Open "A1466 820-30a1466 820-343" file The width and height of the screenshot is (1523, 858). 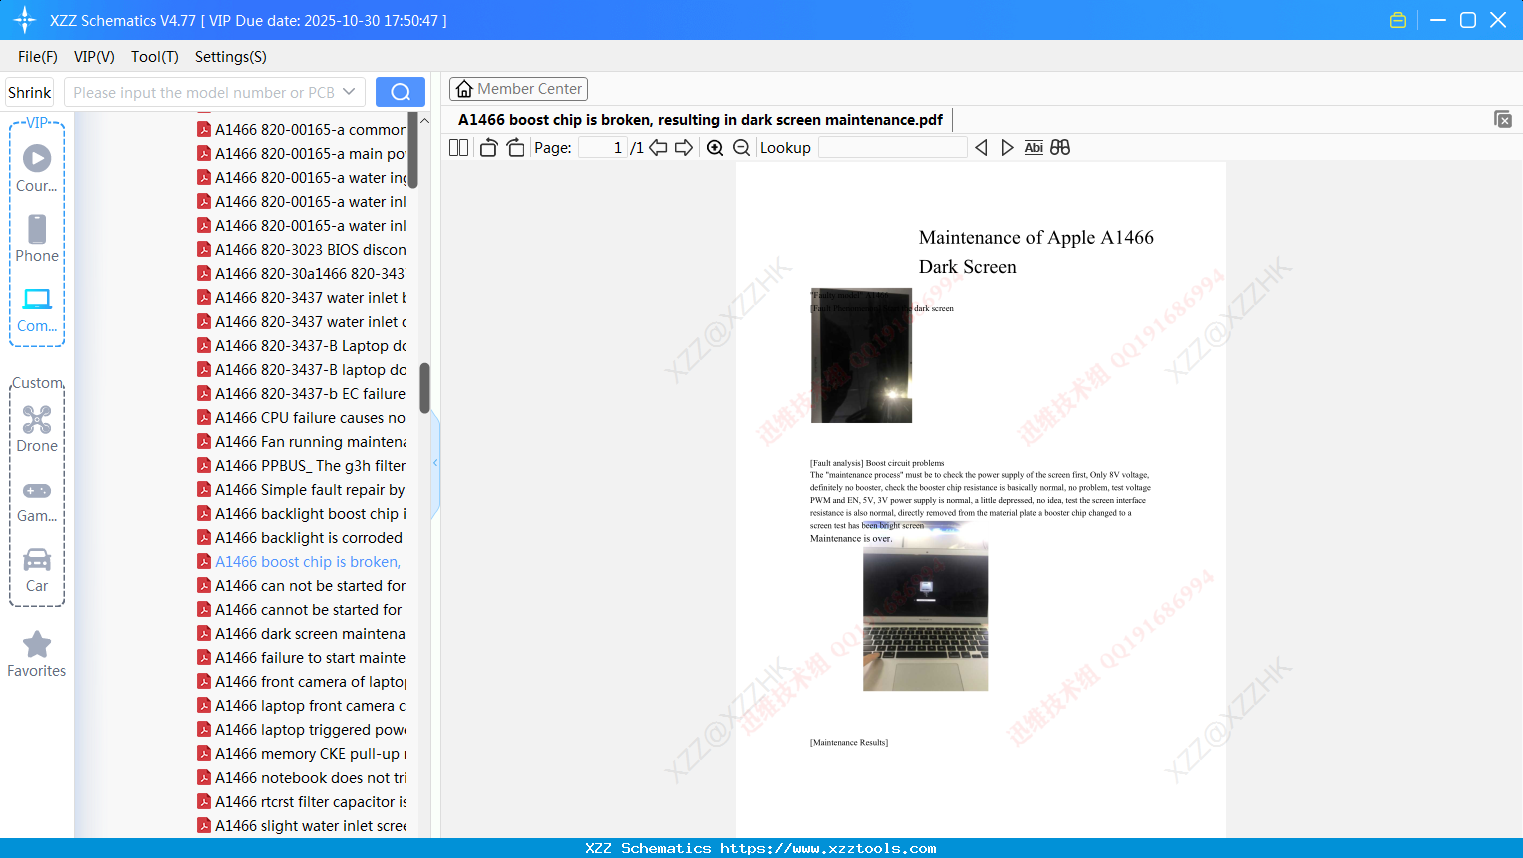[301, 274]
